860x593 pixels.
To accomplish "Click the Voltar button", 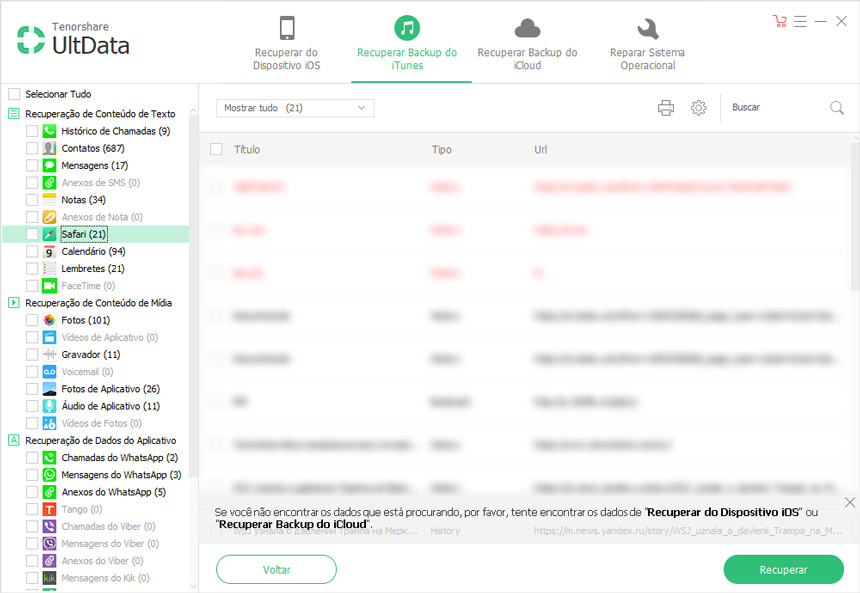I will coord(276,569).
